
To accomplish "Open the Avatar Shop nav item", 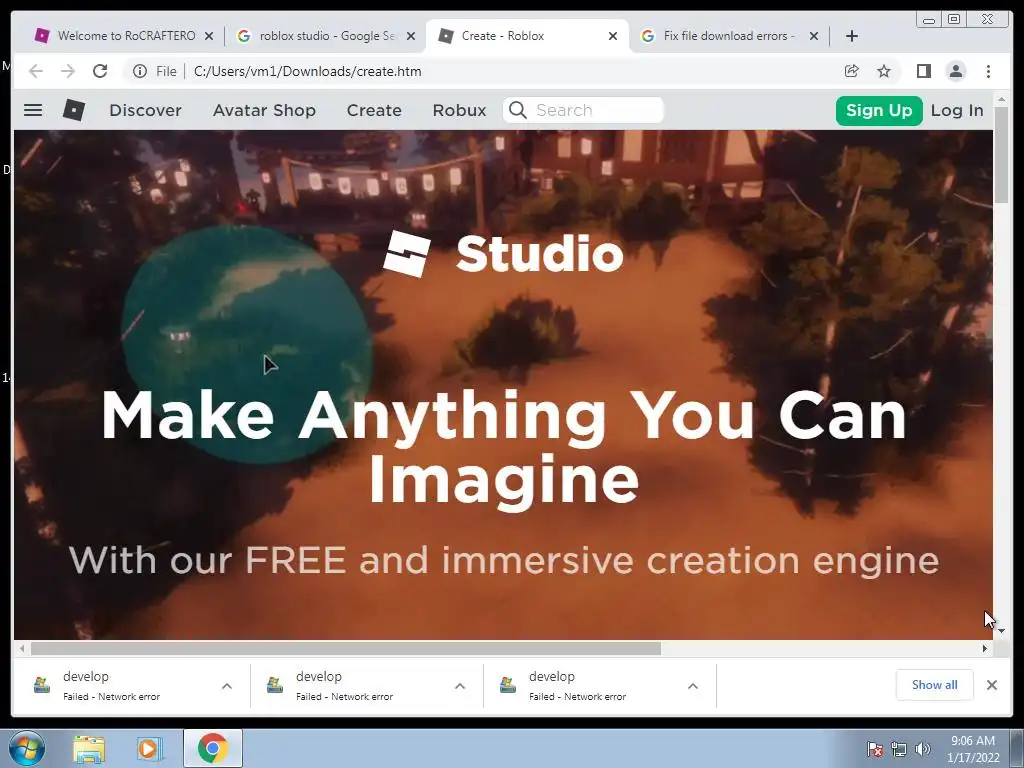I will [264, 110].
